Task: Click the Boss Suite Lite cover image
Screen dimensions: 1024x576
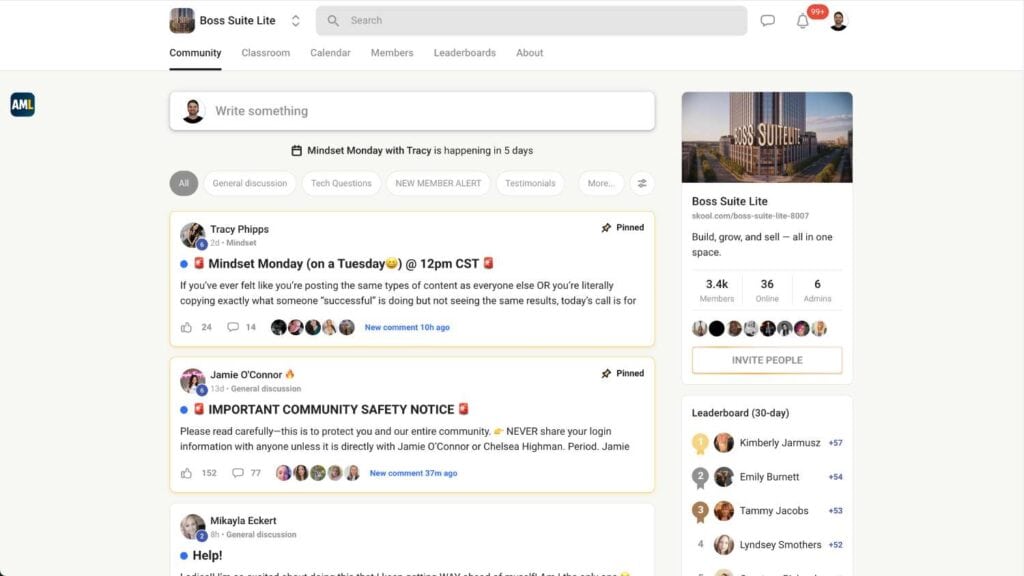Action: coord(767,137)
